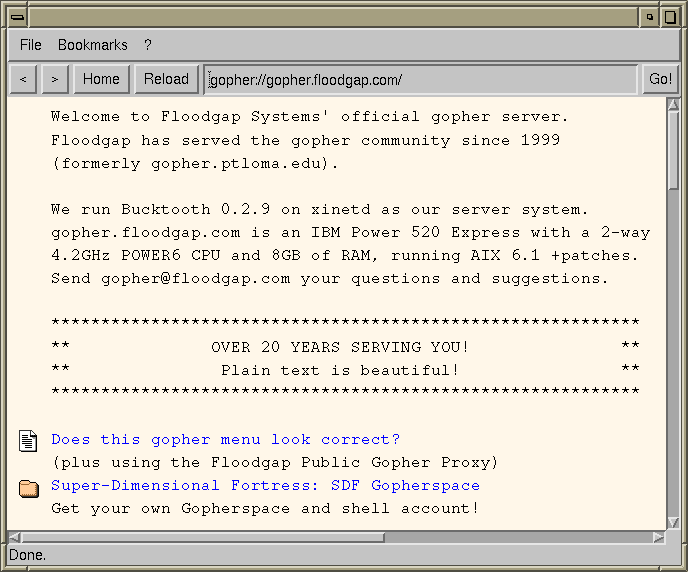Click the document icon beside gopher menu link
The width and height of the screenshot is (688, 572).
click(x=28, y=441)
